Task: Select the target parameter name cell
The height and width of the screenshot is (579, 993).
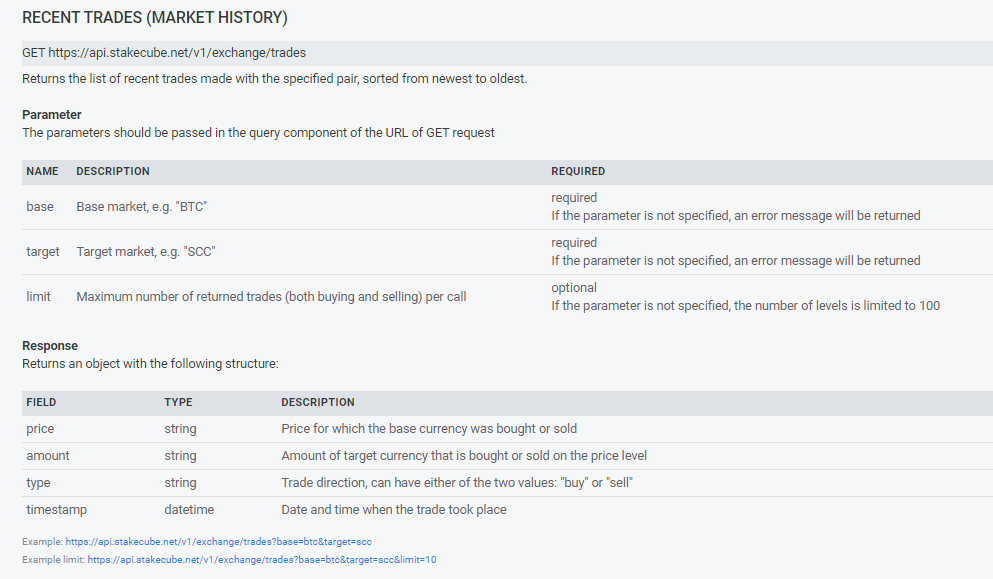Action: 42,251
